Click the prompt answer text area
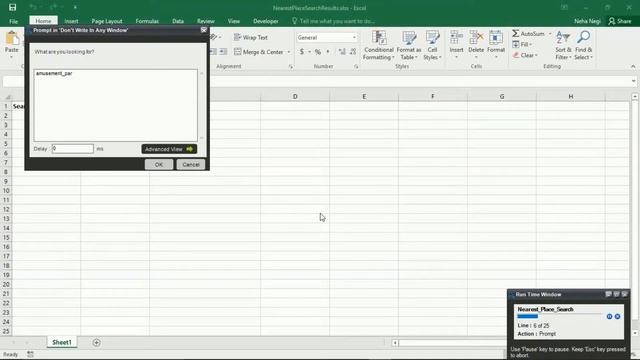Image resolution: width=640 pixels, height=360 pixels. [x=116, y=105]
